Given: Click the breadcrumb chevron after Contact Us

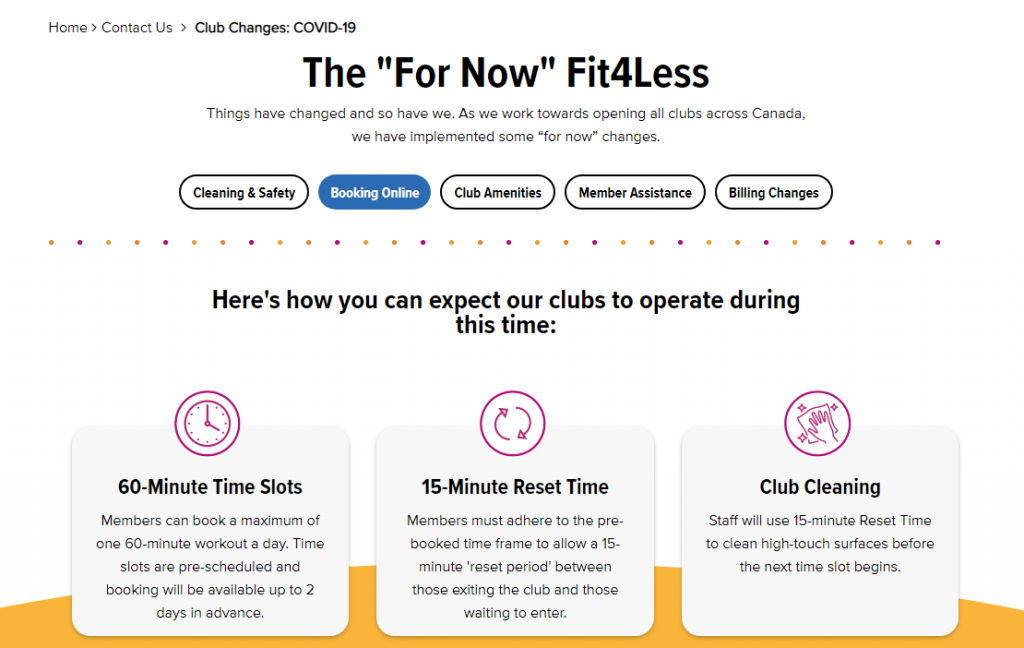Looking at the screenshot, I should point(184,28).
